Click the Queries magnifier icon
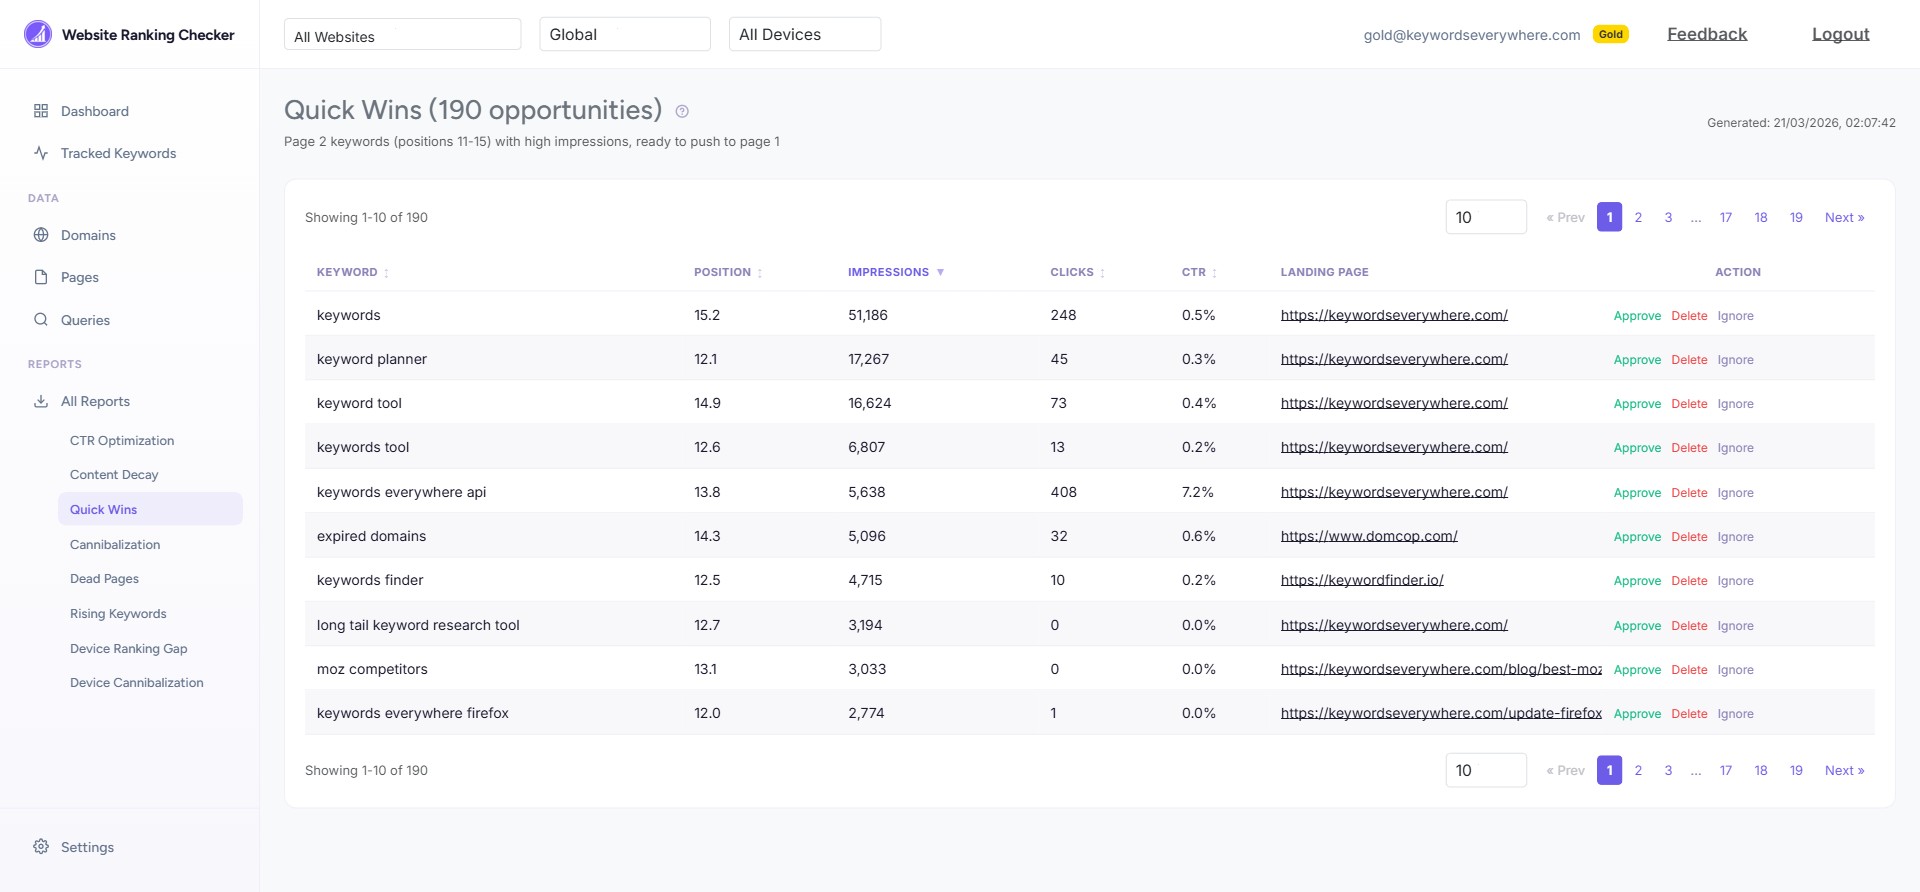This screenshot has height=892, width=1920. pos(41,320)
